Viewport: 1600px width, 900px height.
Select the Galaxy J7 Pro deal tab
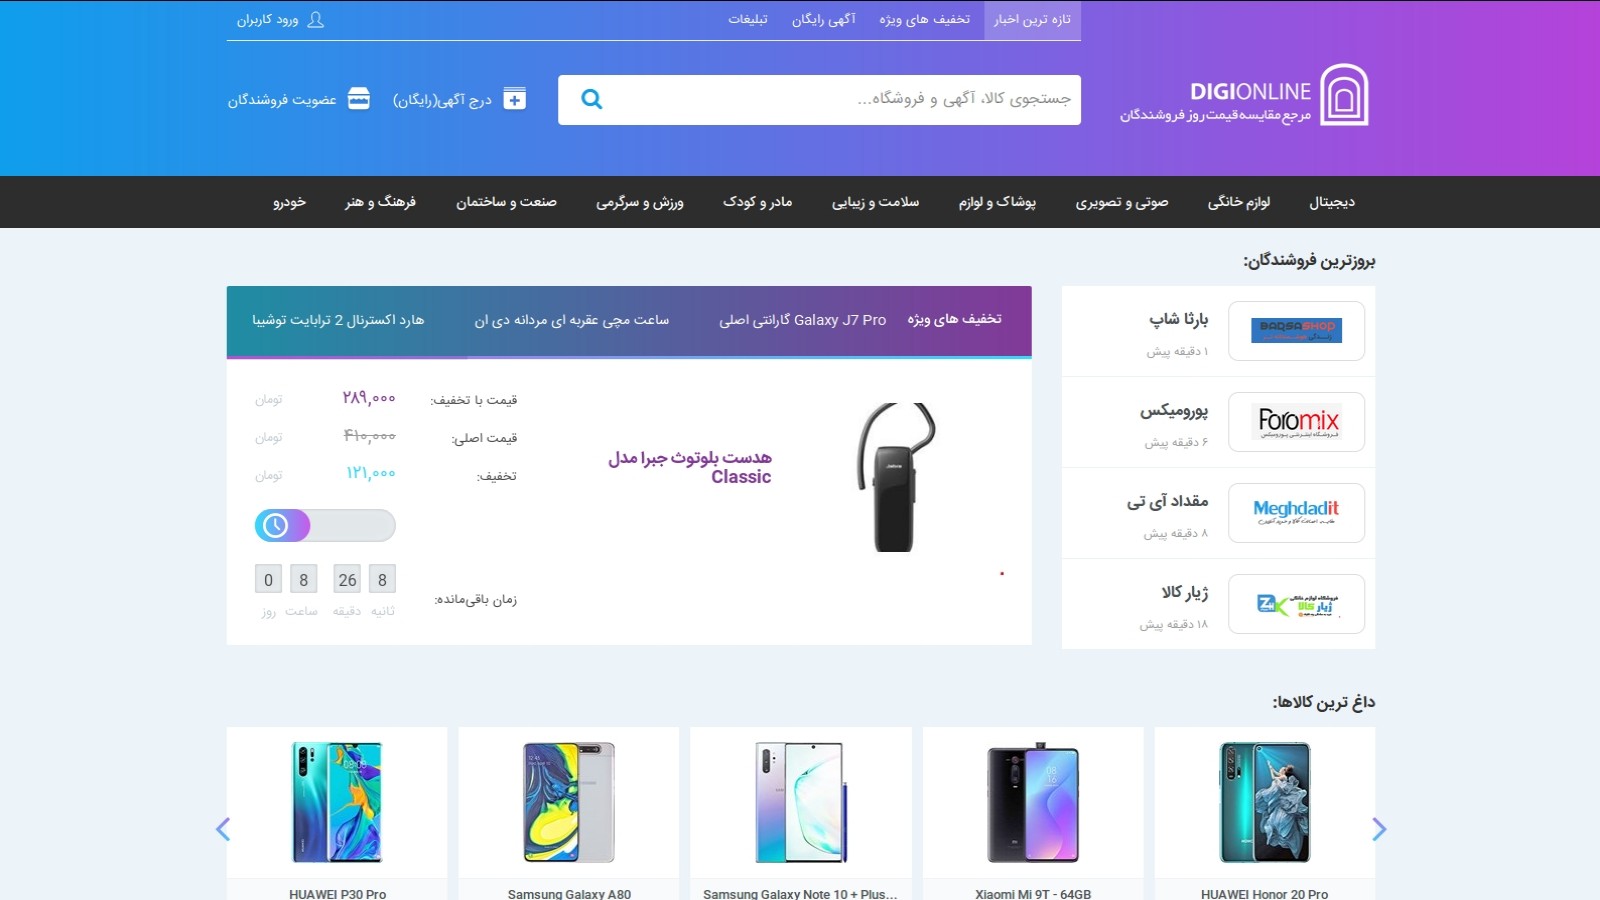803,320
